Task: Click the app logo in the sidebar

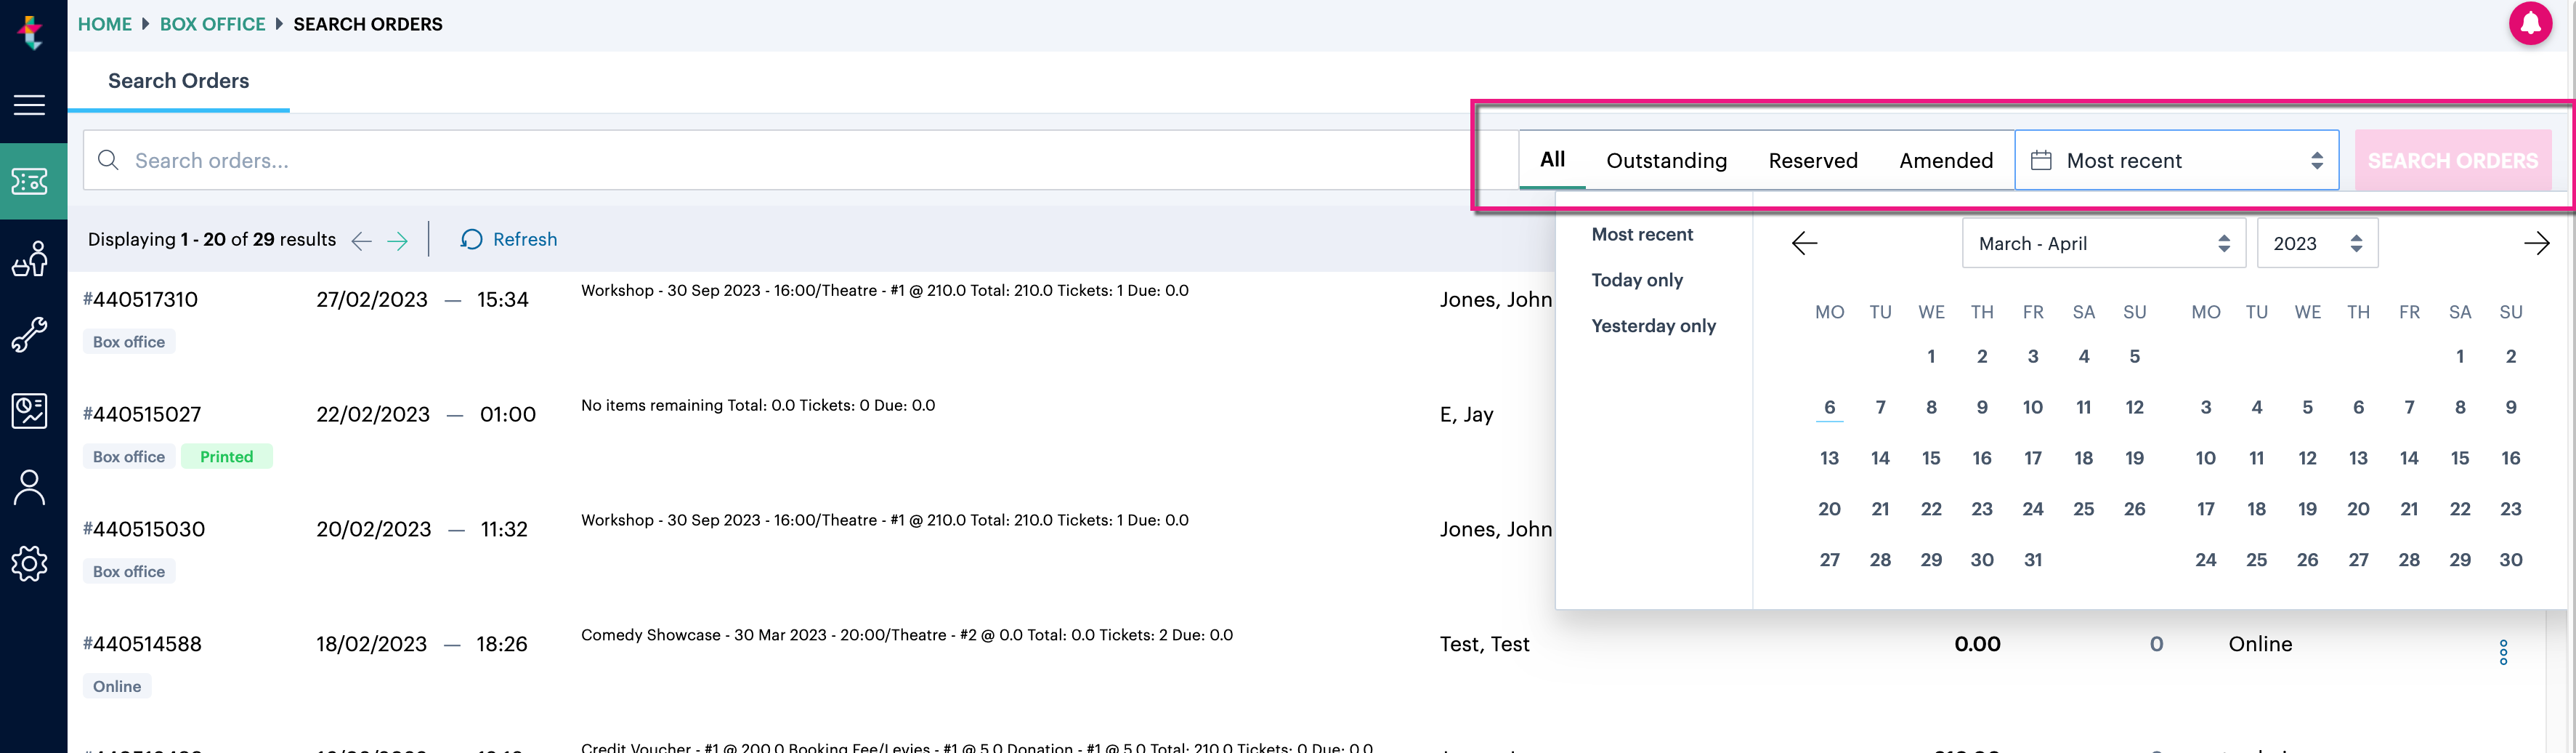Action: click(31, 31)
